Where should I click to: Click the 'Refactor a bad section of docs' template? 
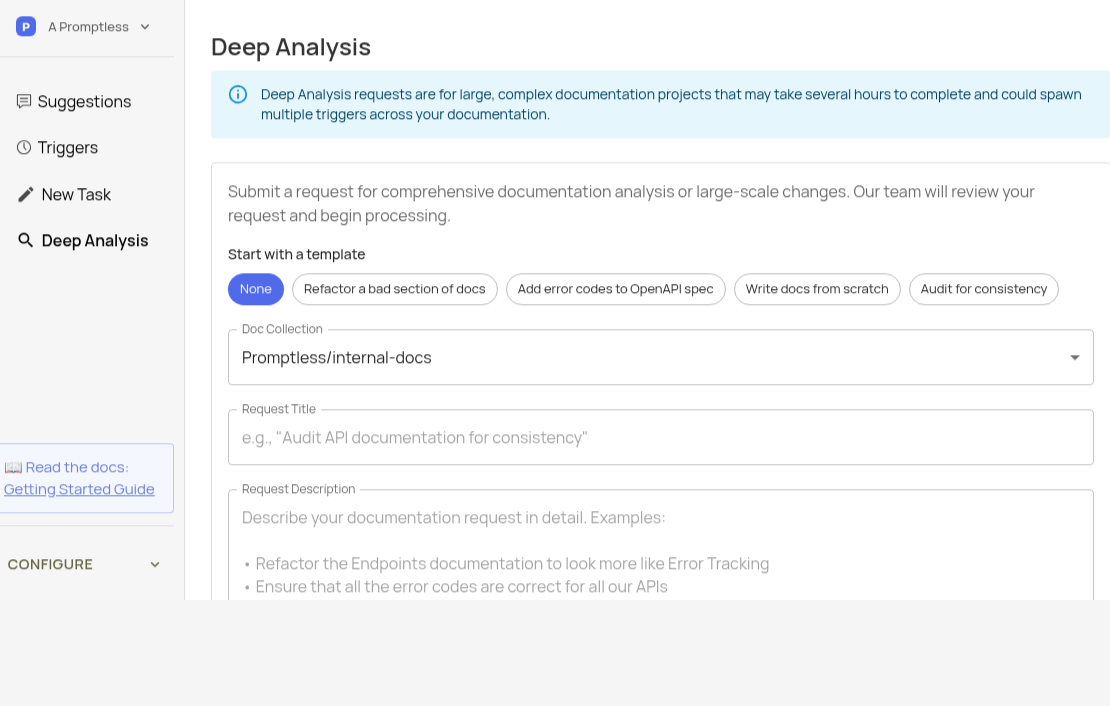pos(395,289)
